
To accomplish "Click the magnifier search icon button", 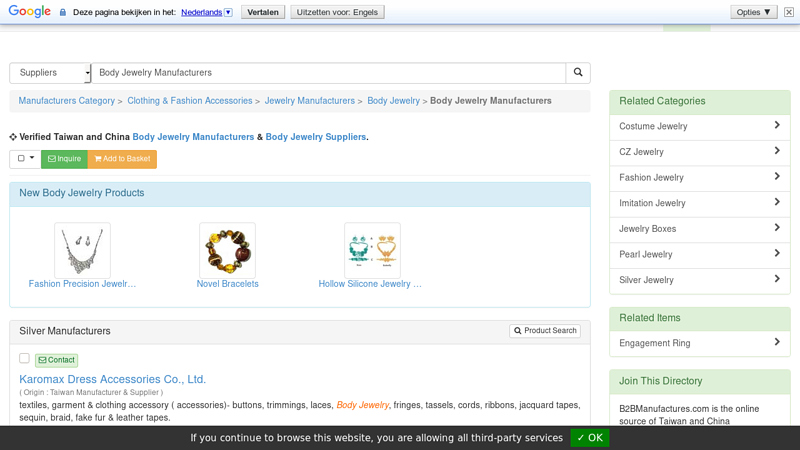I will tap(578, 73).
